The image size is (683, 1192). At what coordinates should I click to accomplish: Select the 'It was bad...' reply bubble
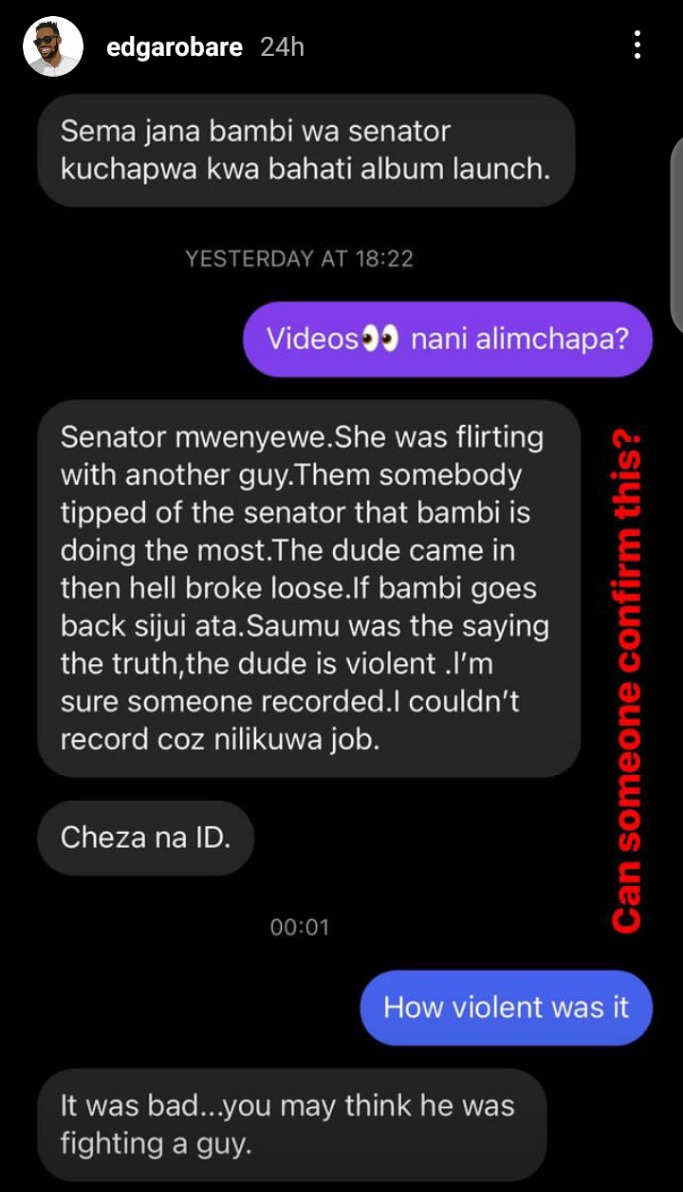coord(292,1124)
